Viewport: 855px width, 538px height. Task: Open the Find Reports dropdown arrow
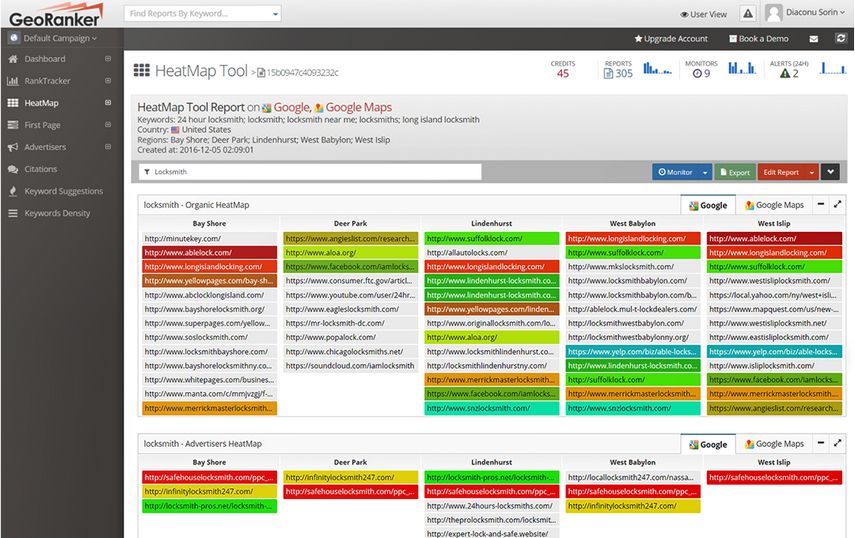[275, 14]
